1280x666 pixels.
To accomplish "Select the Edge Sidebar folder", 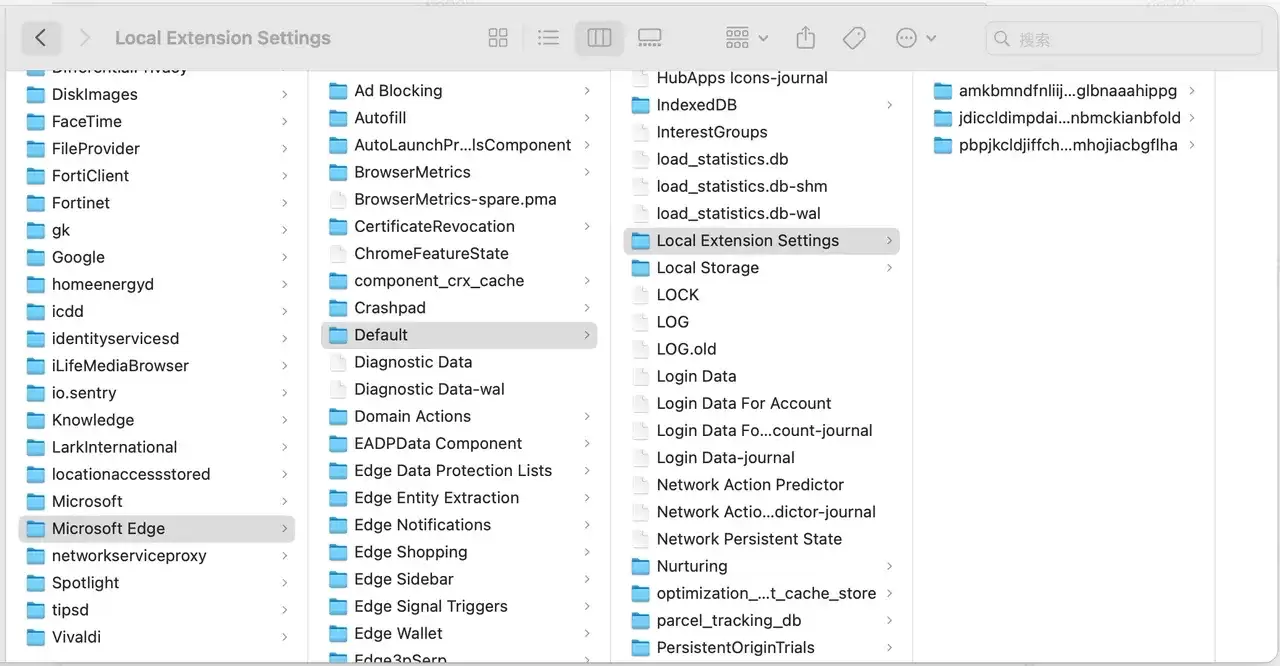I will 459,579.
